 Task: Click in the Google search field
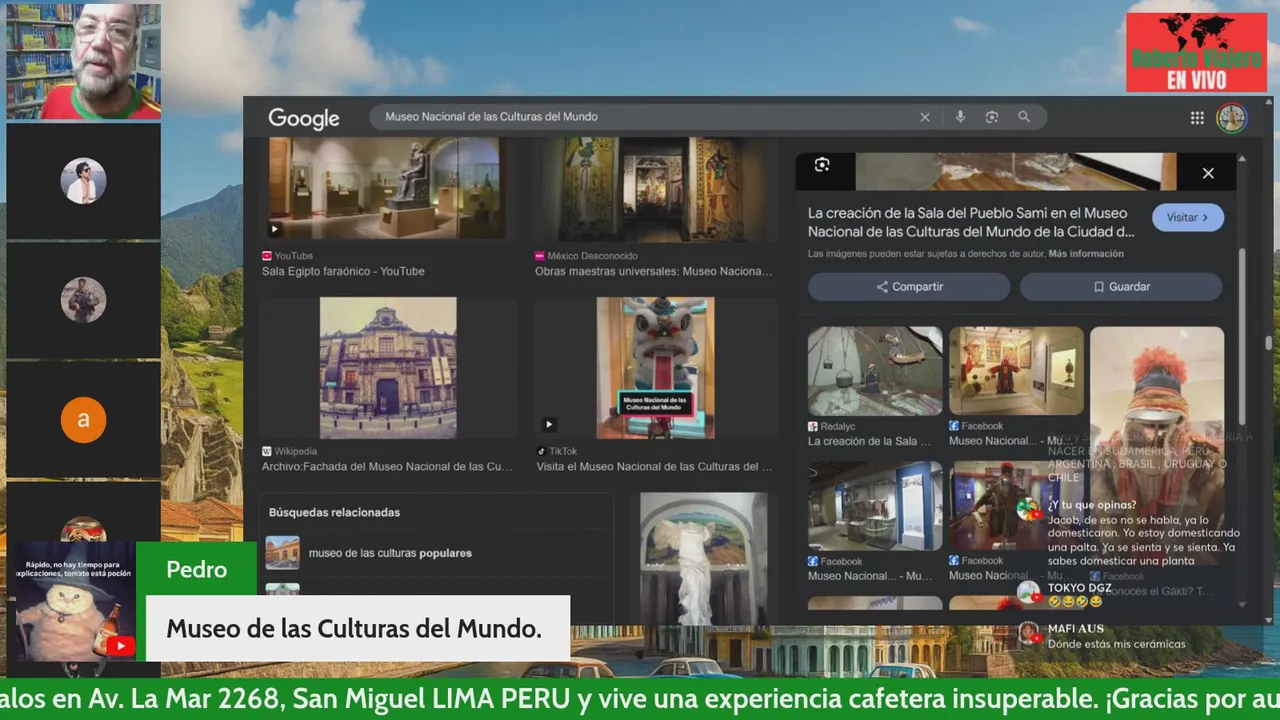(x=645, y=117)
